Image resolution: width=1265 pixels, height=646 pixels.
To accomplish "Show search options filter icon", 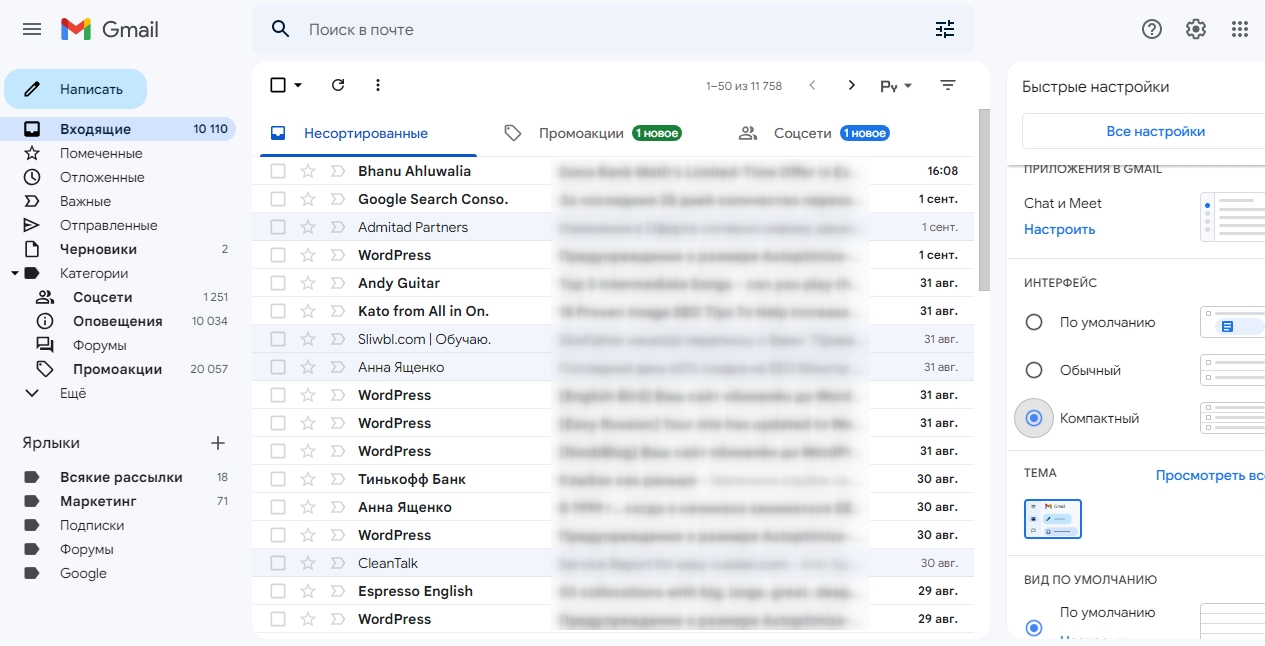I will pos(945,29).
